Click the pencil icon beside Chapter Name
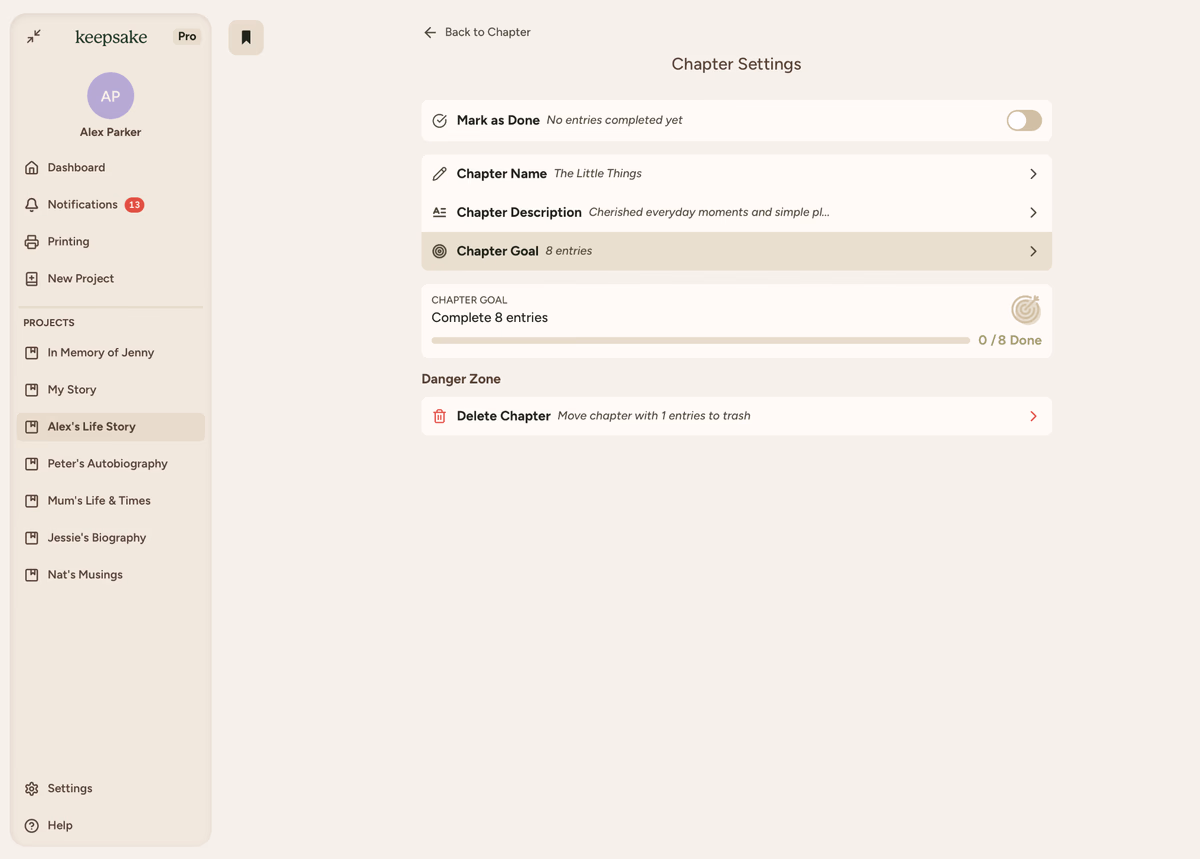1200x859 pixels. (439, 174)
